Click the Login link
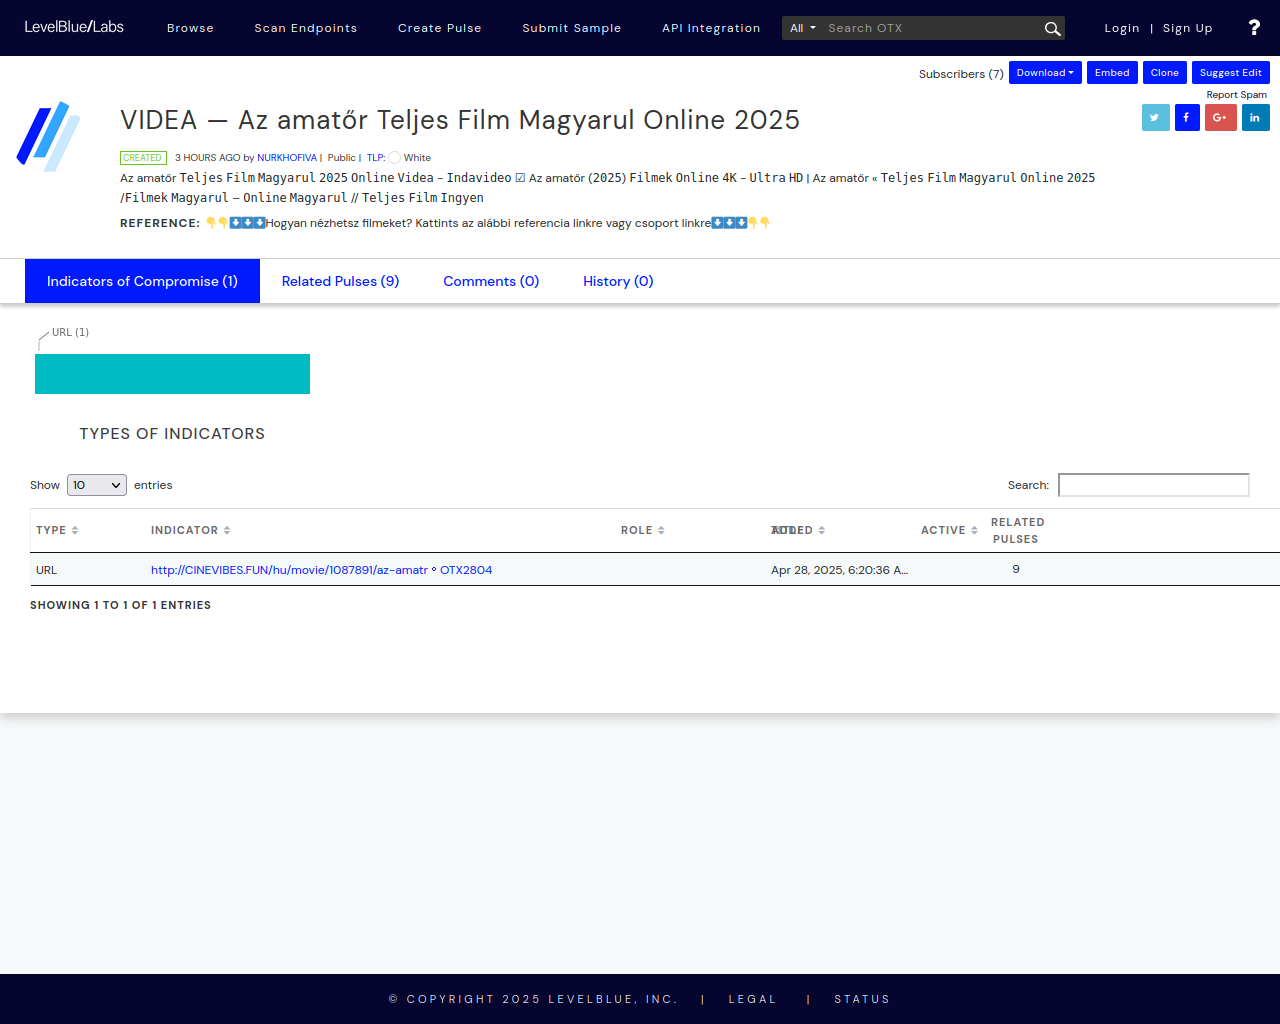Viewport: 1280px width, 1024px height. [1122, 28]
